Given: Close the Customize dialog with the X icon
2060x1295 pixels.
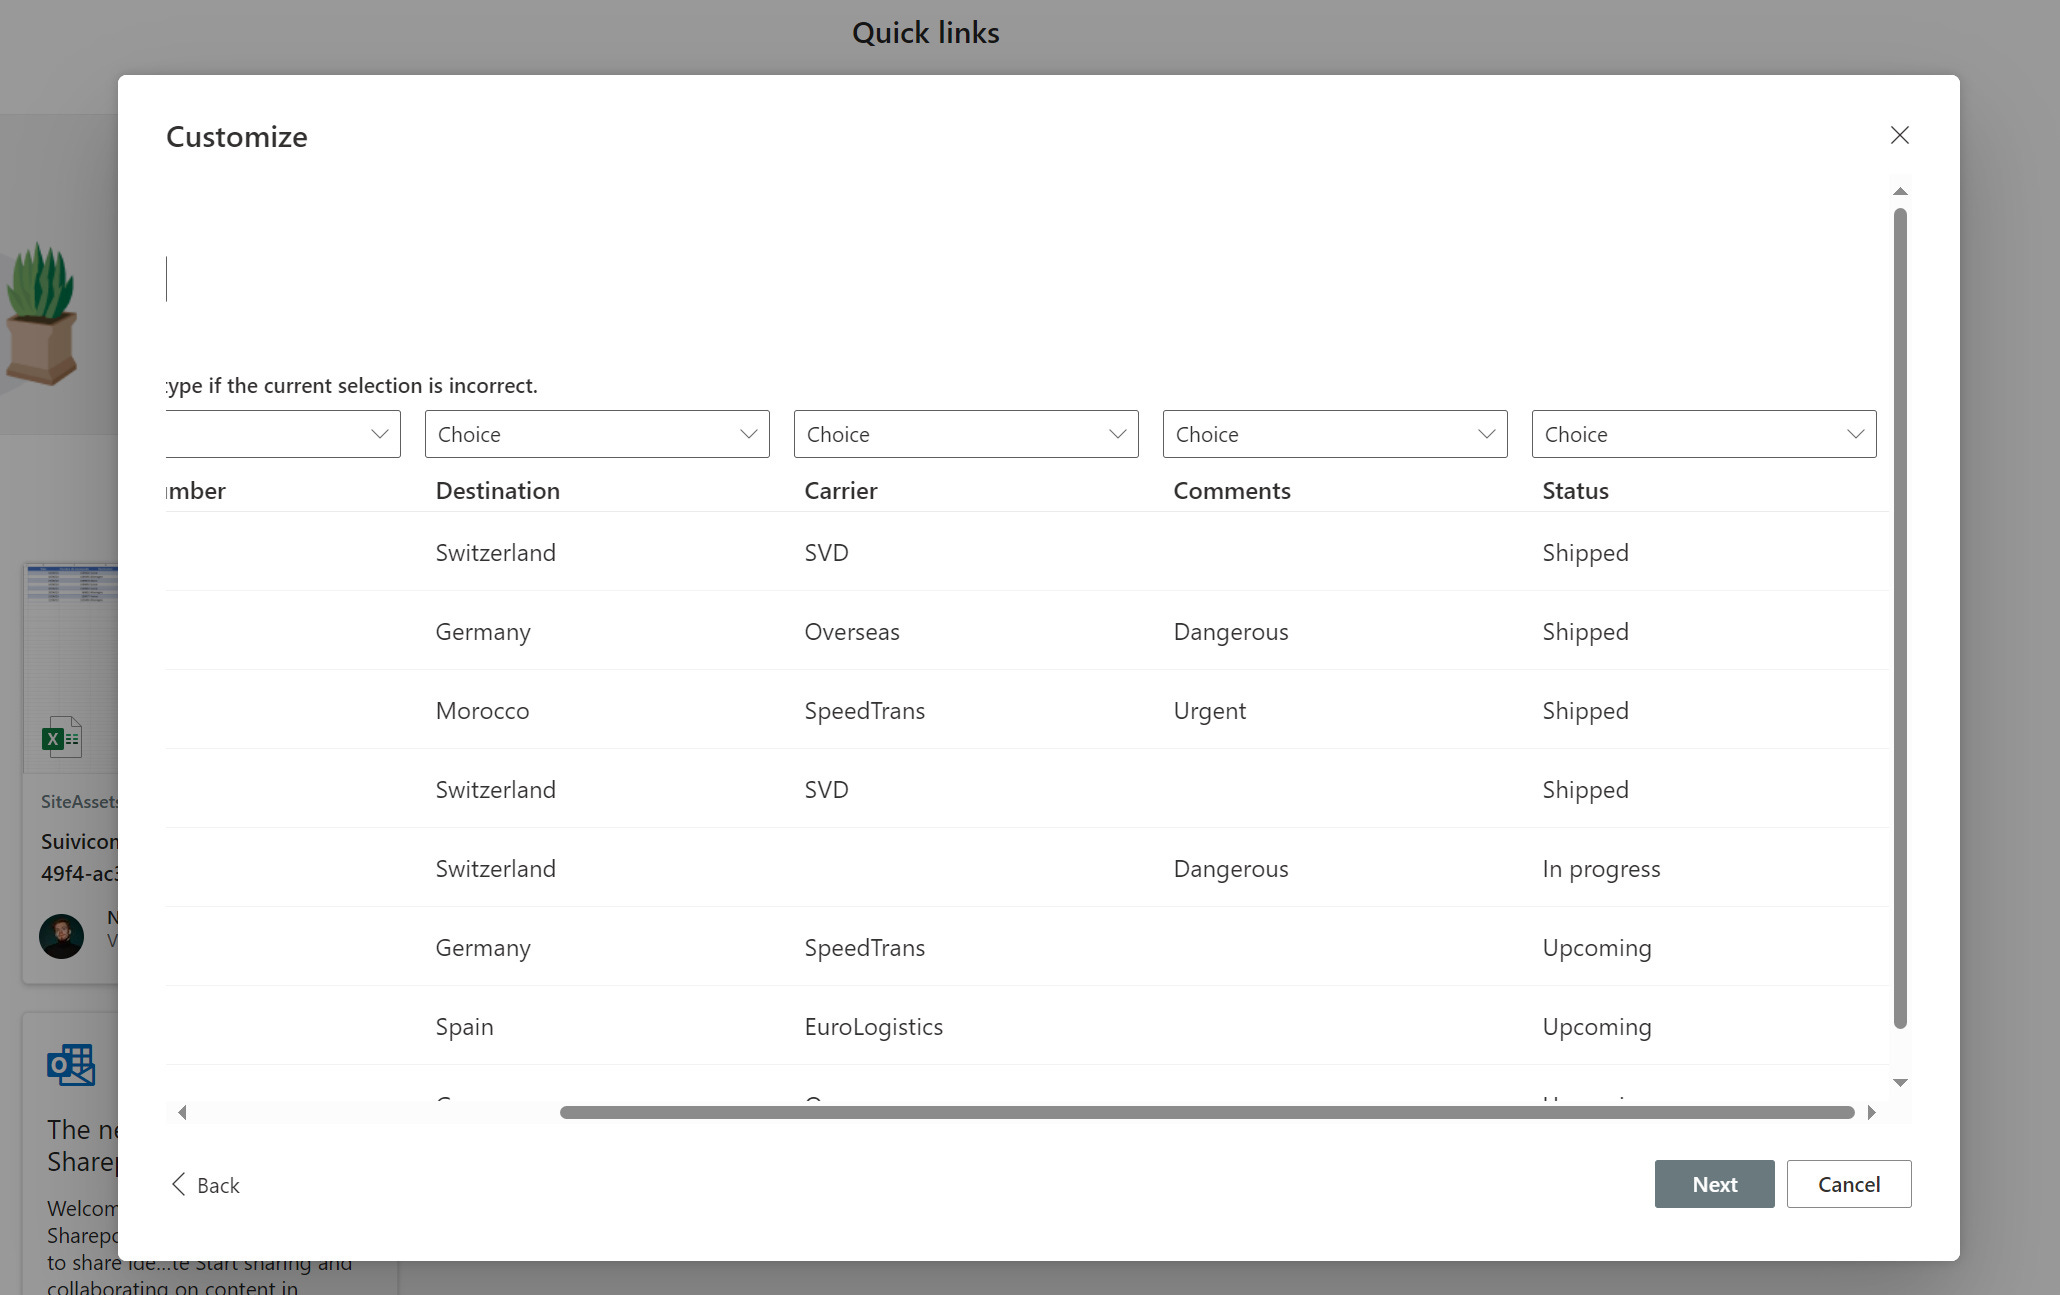Looking at the screenshot, I should tap(1899, 135).
